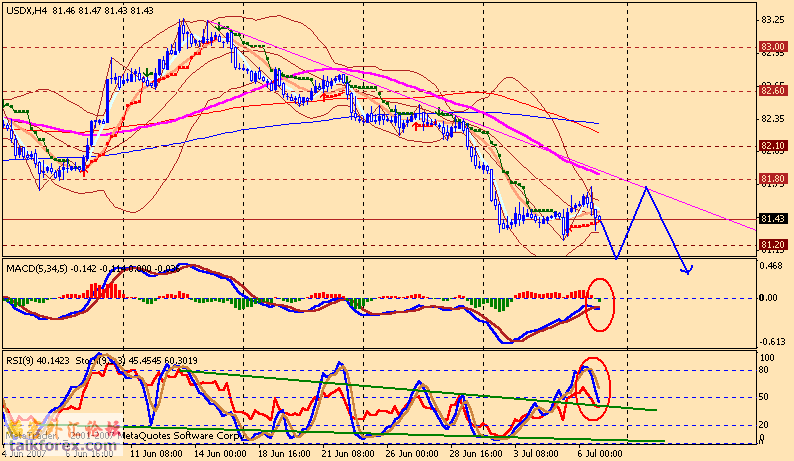
Task: Click the 6 Jul 00:00 time label
Action: coord(600,453)
